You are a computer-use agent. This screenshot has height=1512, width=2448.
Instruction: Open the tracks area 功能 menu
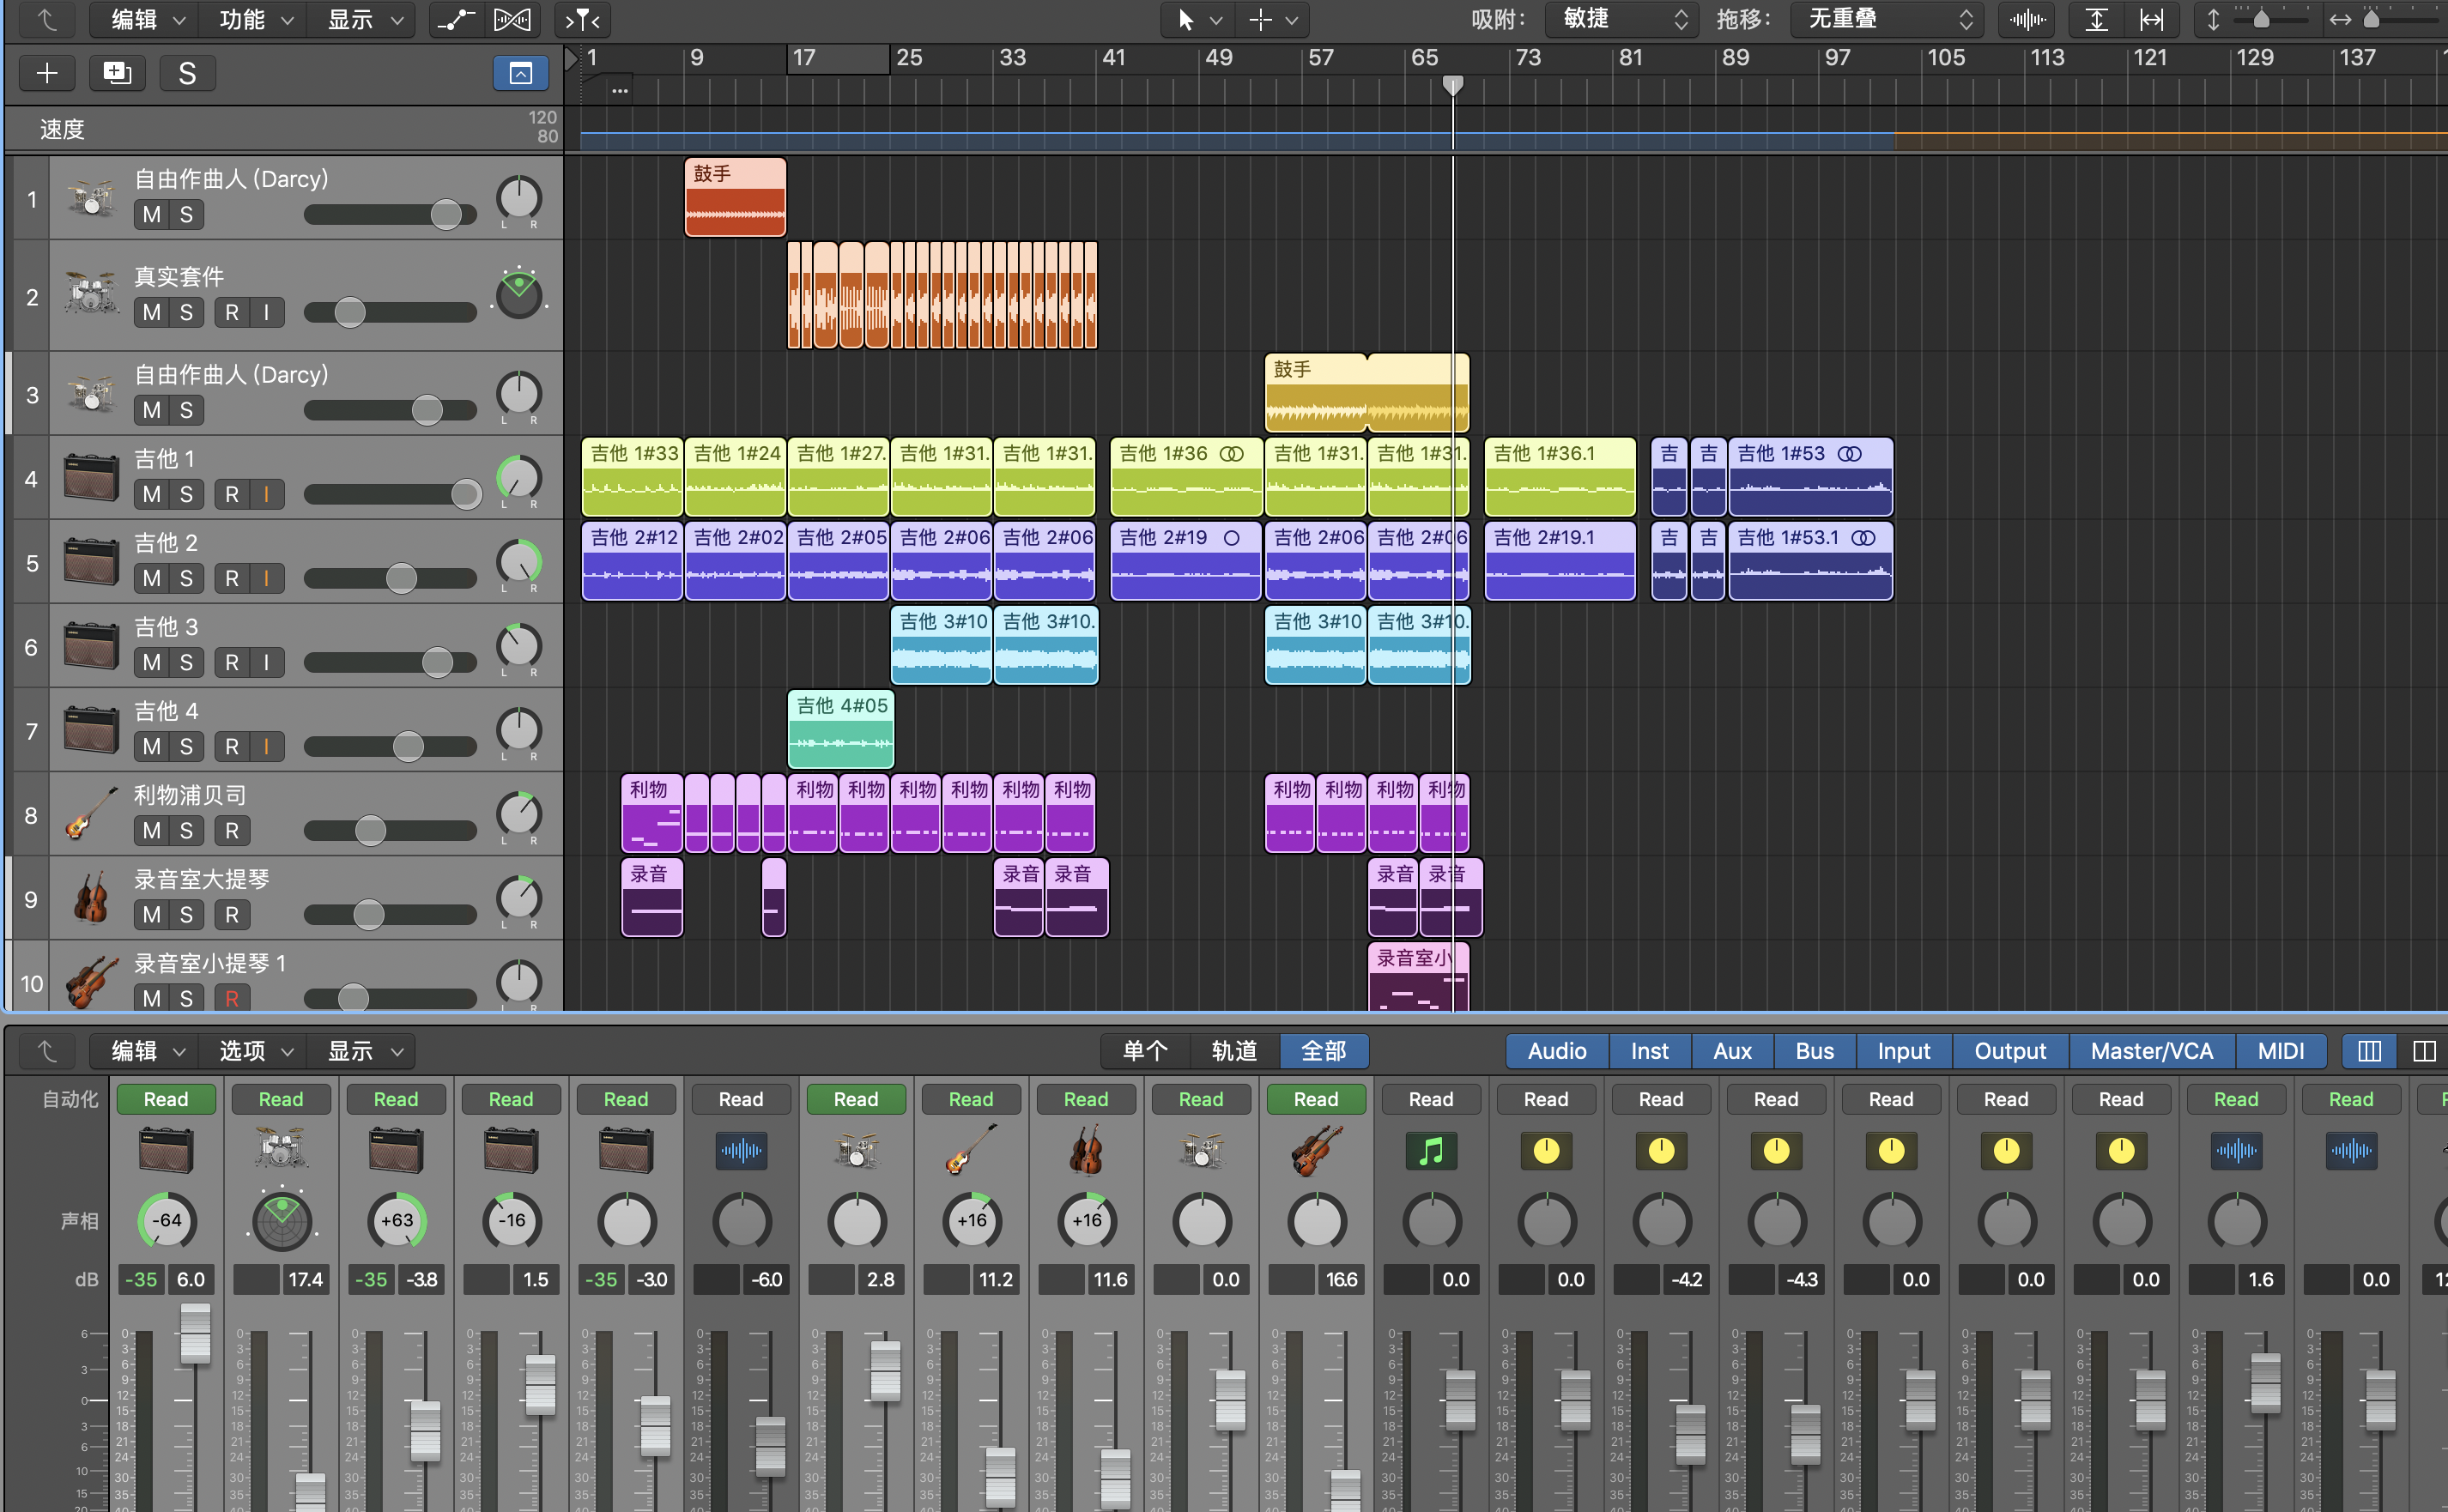coord(254,19)
